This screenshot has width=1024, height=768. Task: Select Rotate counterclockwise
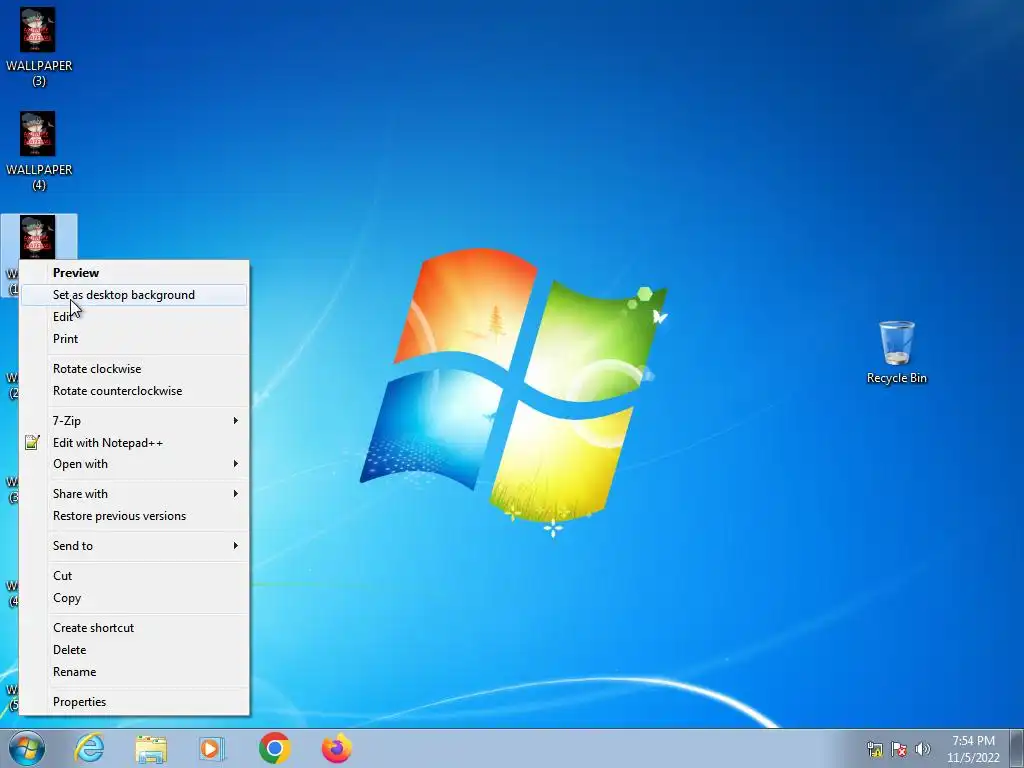click(135, 391)
